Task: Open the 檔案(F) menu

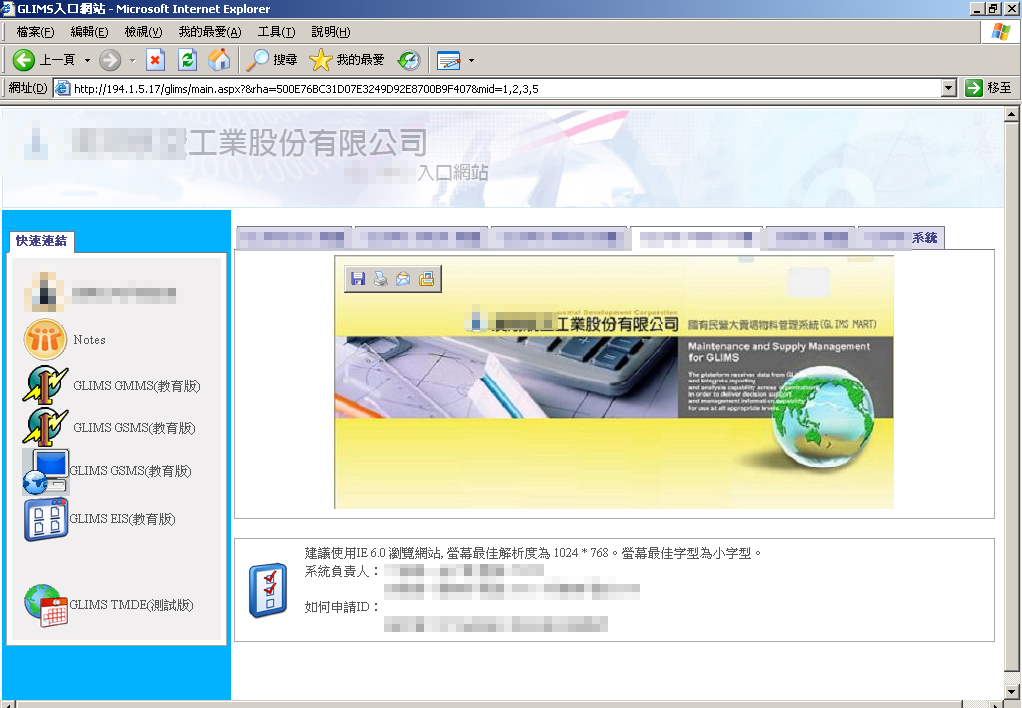Action: tap(34, 32)
